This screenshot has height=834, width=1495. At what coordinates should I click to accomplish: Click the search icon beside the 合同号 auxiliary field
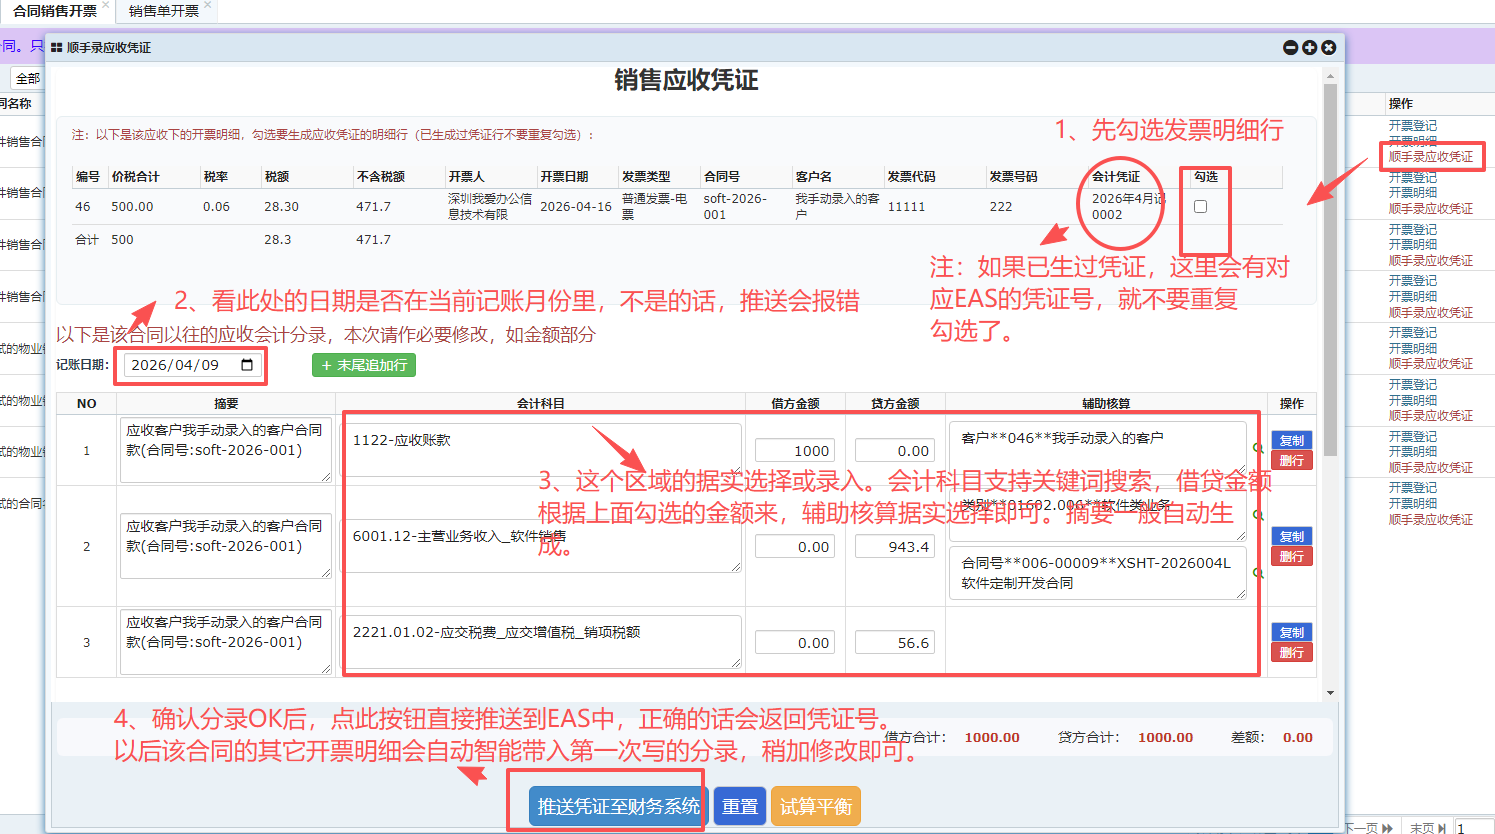point(1257,573)
